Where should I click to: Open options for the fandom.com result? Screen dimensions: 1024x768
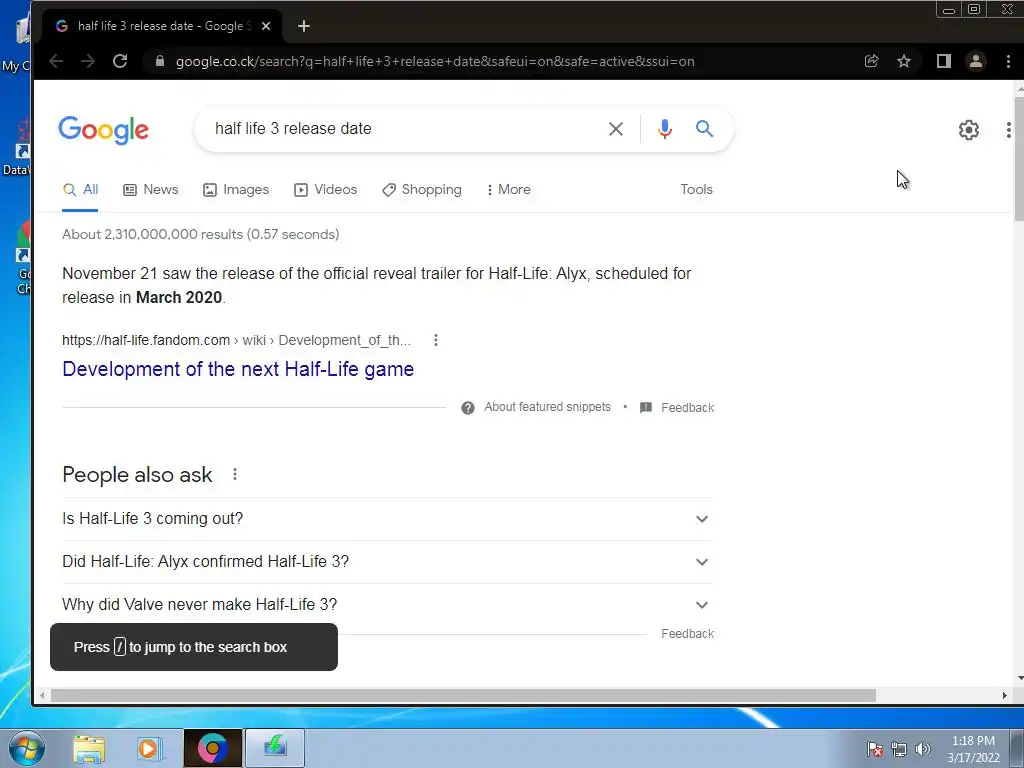(436, 340)
